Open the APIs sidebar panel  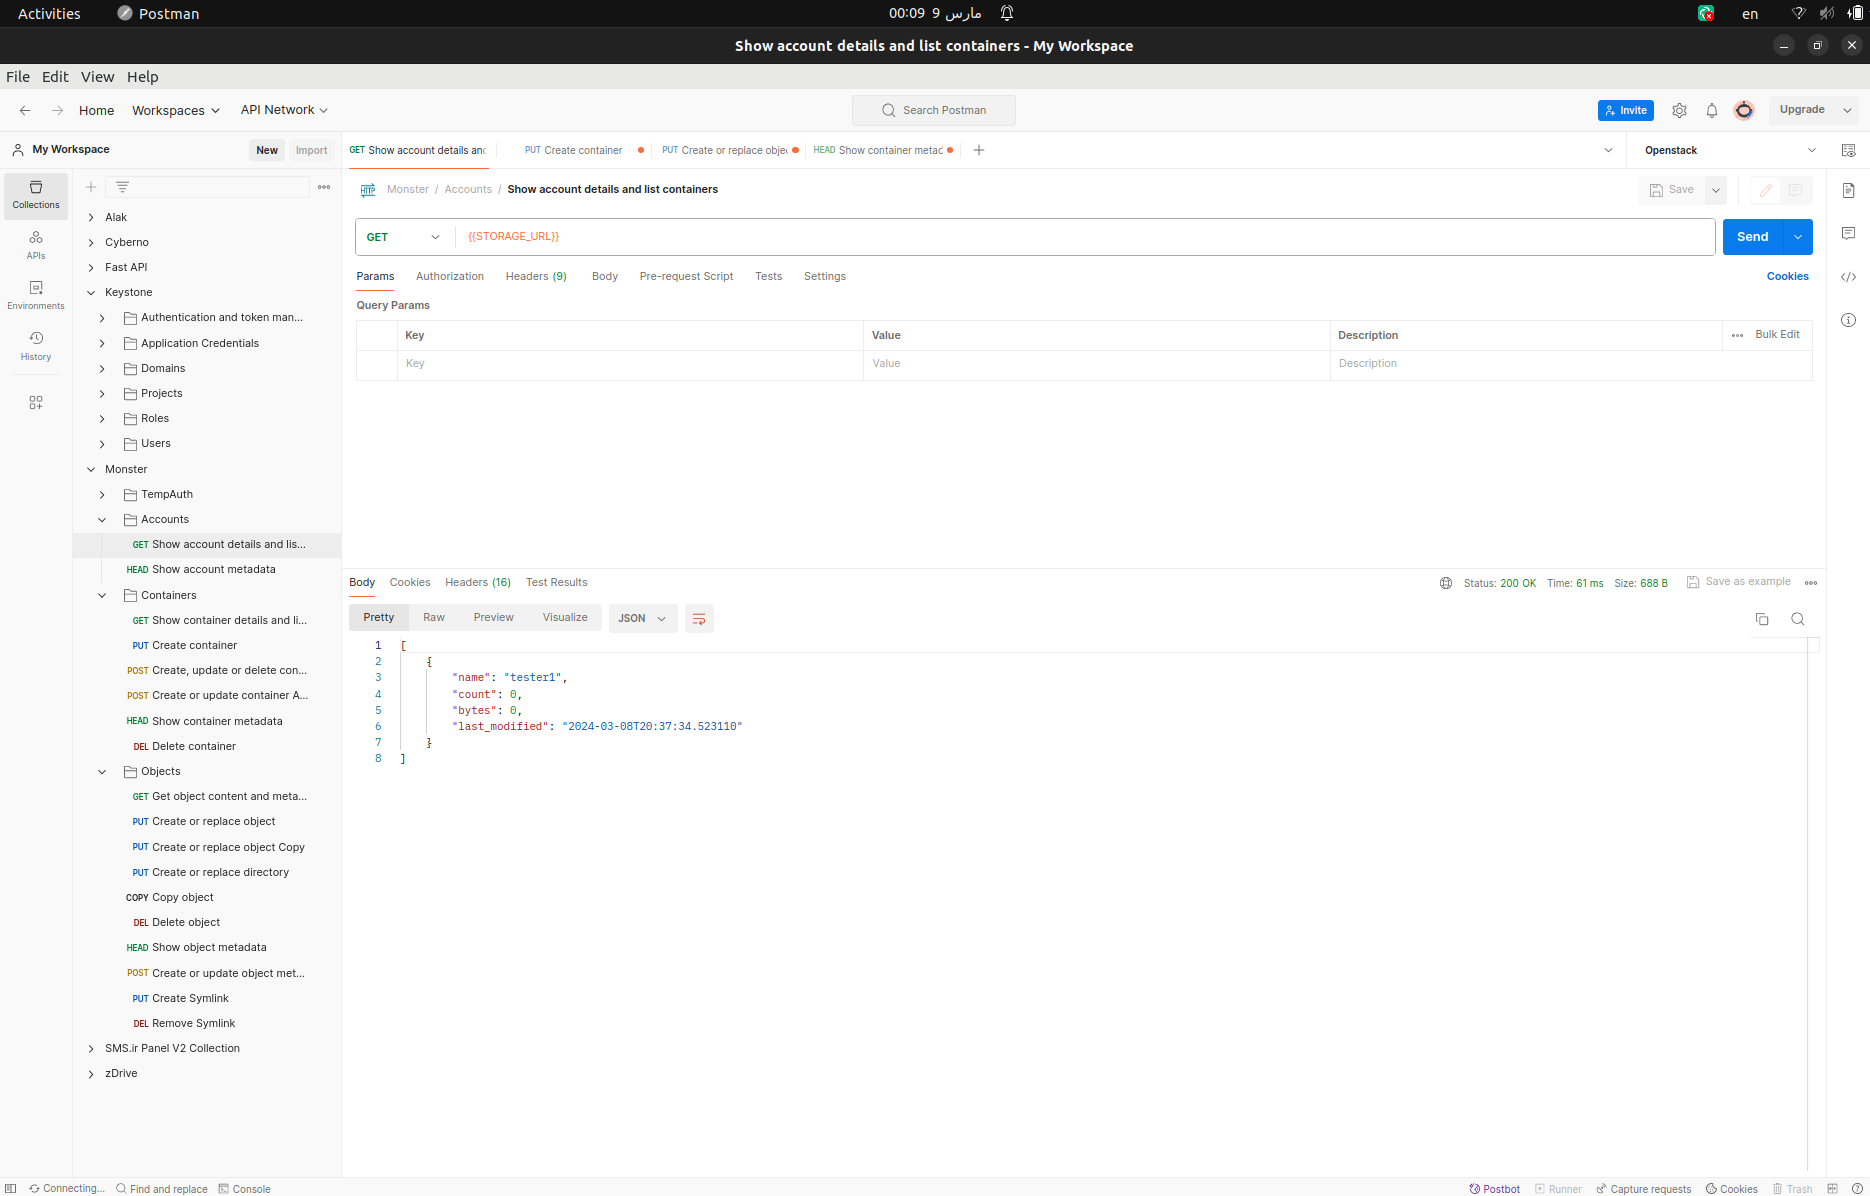(36, 245)
